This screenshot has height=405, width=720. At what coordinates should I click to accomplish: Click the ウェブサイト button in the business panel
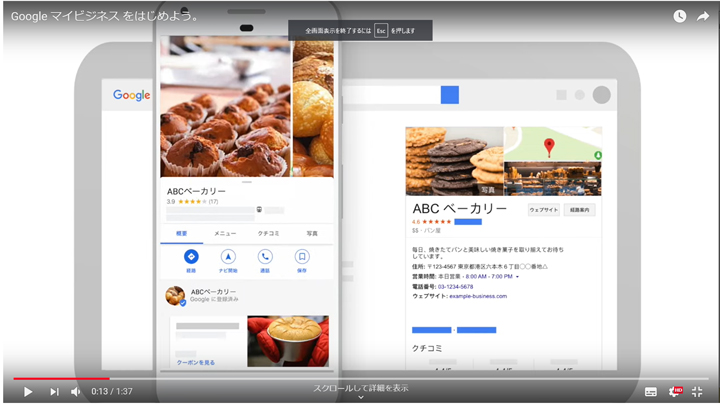pyautogui.click(x=544, y=210)
